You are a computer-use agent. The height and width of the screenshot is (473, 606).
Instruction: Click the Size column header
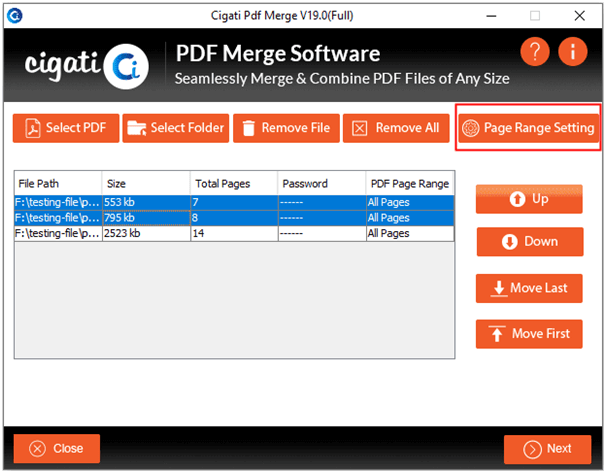coord(146,183)
